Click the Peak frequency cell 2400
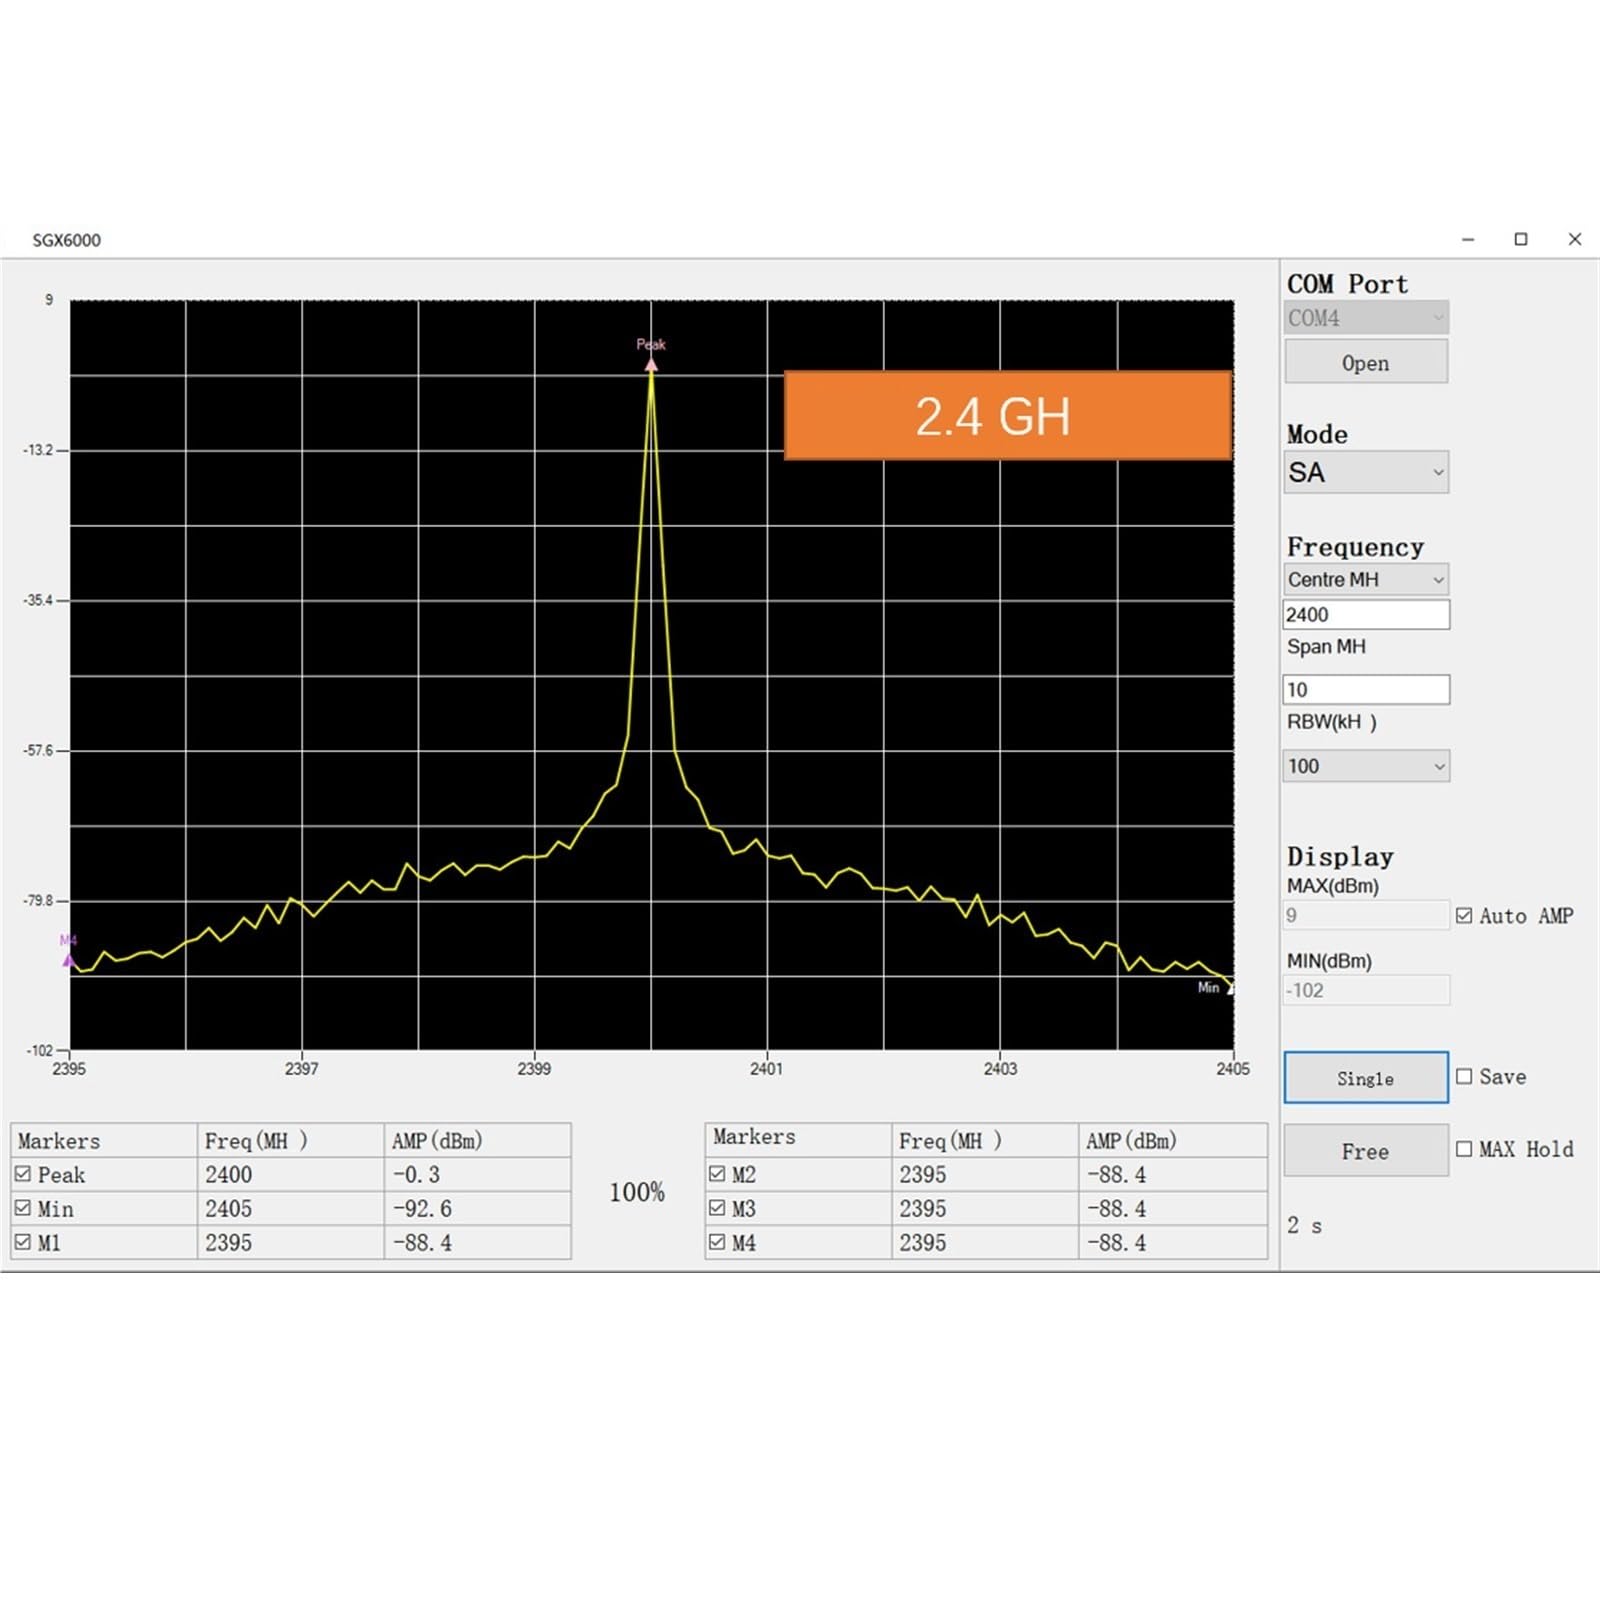This screenshot has height=1600, width=1600. (290, 1174)
